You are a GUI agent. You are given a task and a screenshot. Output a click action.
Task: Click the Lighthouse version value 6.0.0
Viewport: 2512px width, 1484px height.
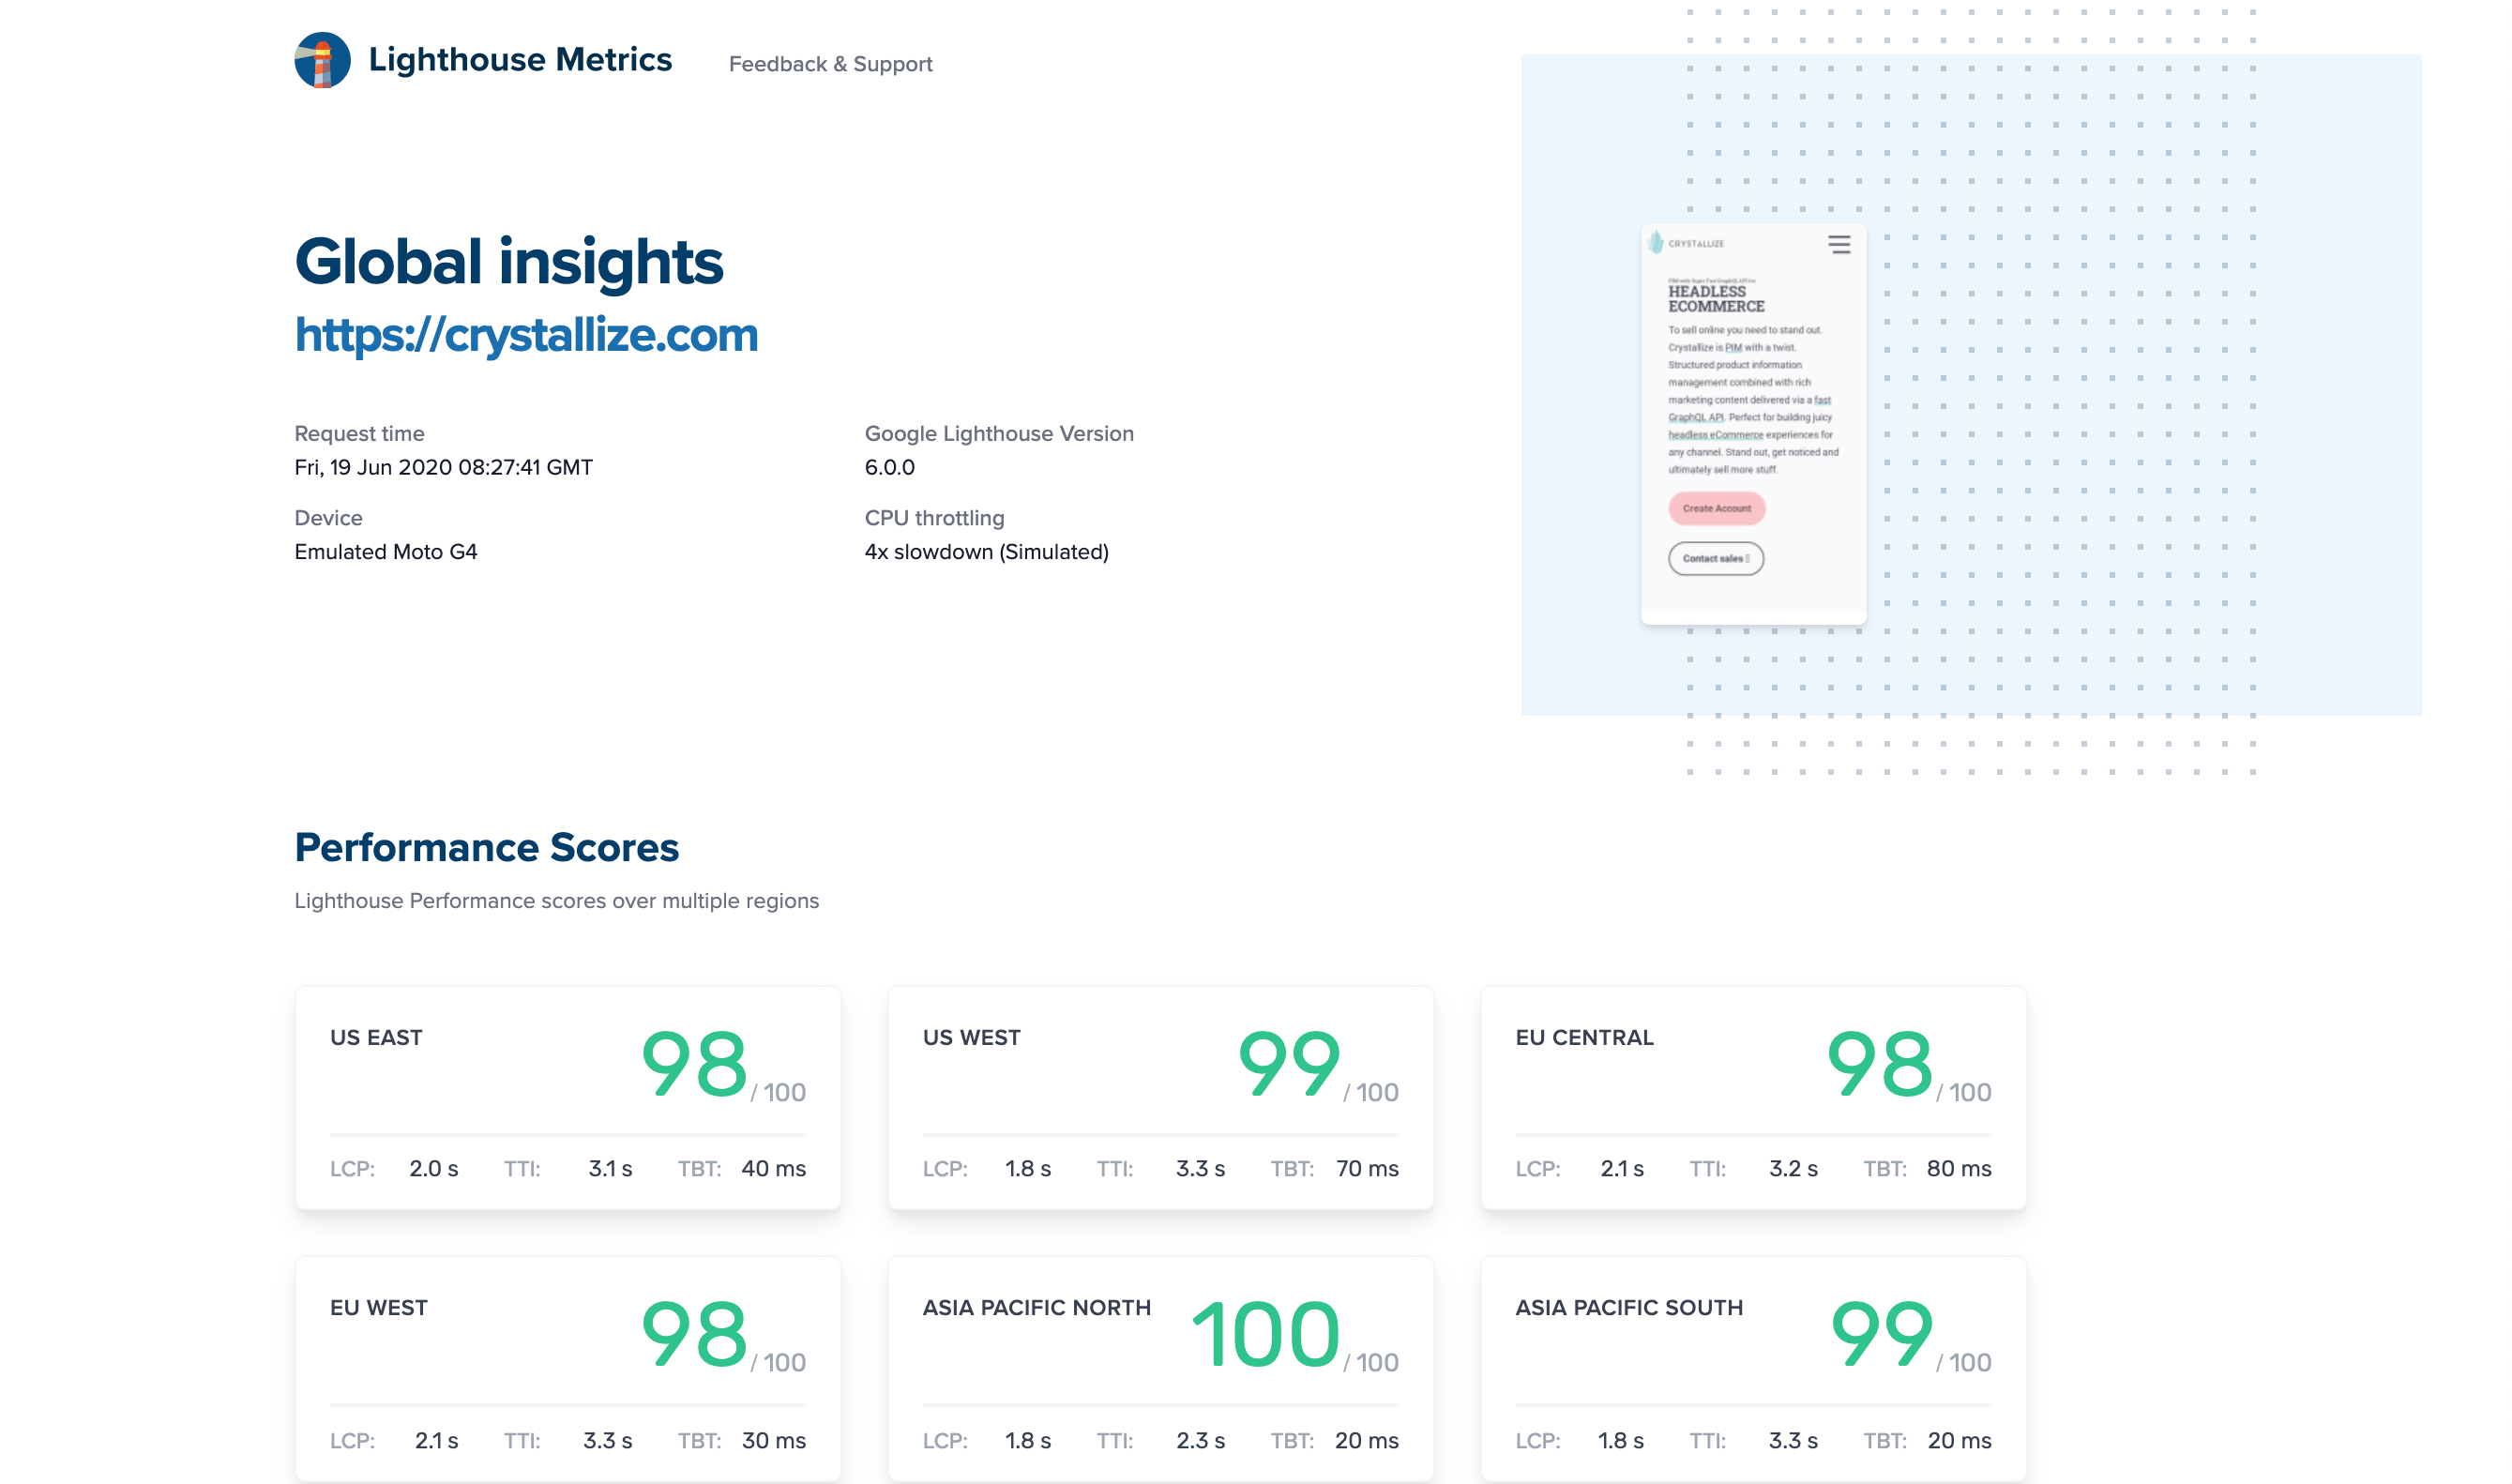pyautogui.click(x=889, y=467)
